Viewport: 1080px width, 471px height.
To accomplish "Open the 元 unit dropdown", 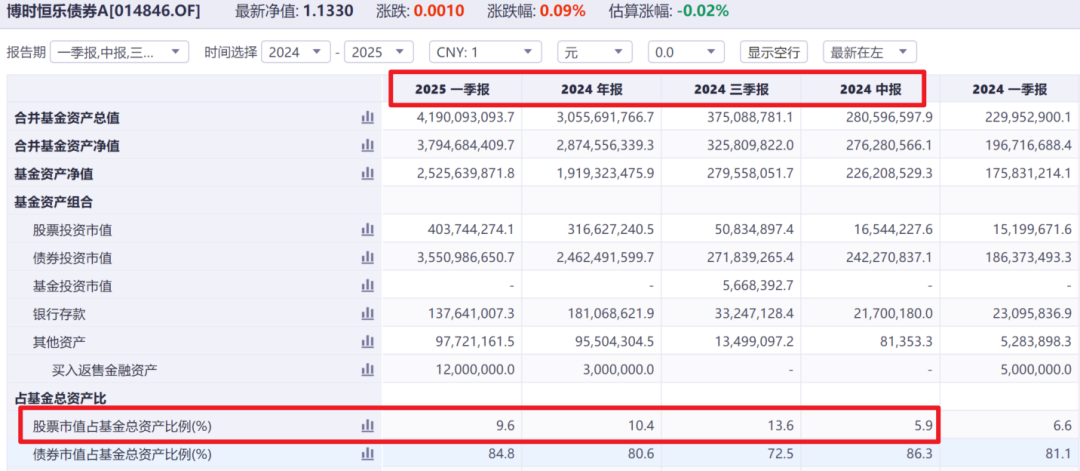I will [594, 52].
